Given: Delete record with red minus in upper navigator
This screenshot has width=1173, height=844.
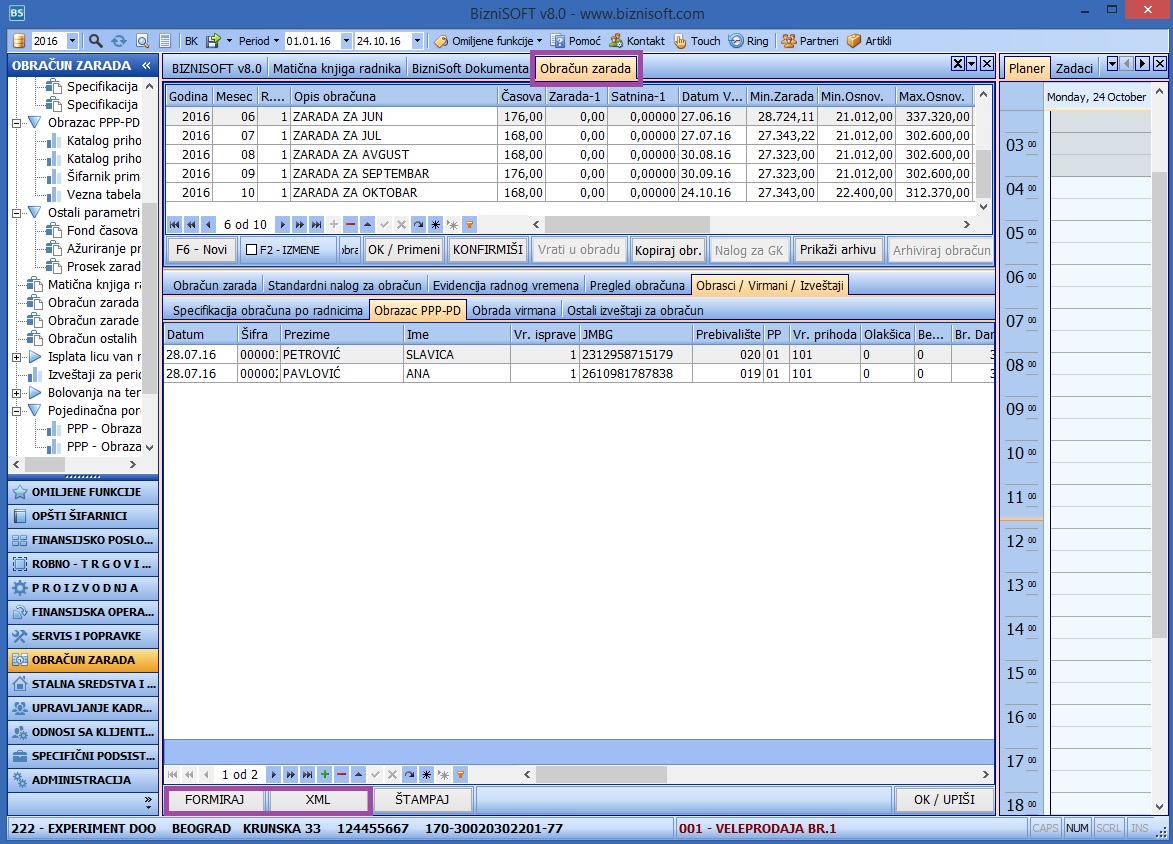Looking at the screenshot, I should (350, 224).
